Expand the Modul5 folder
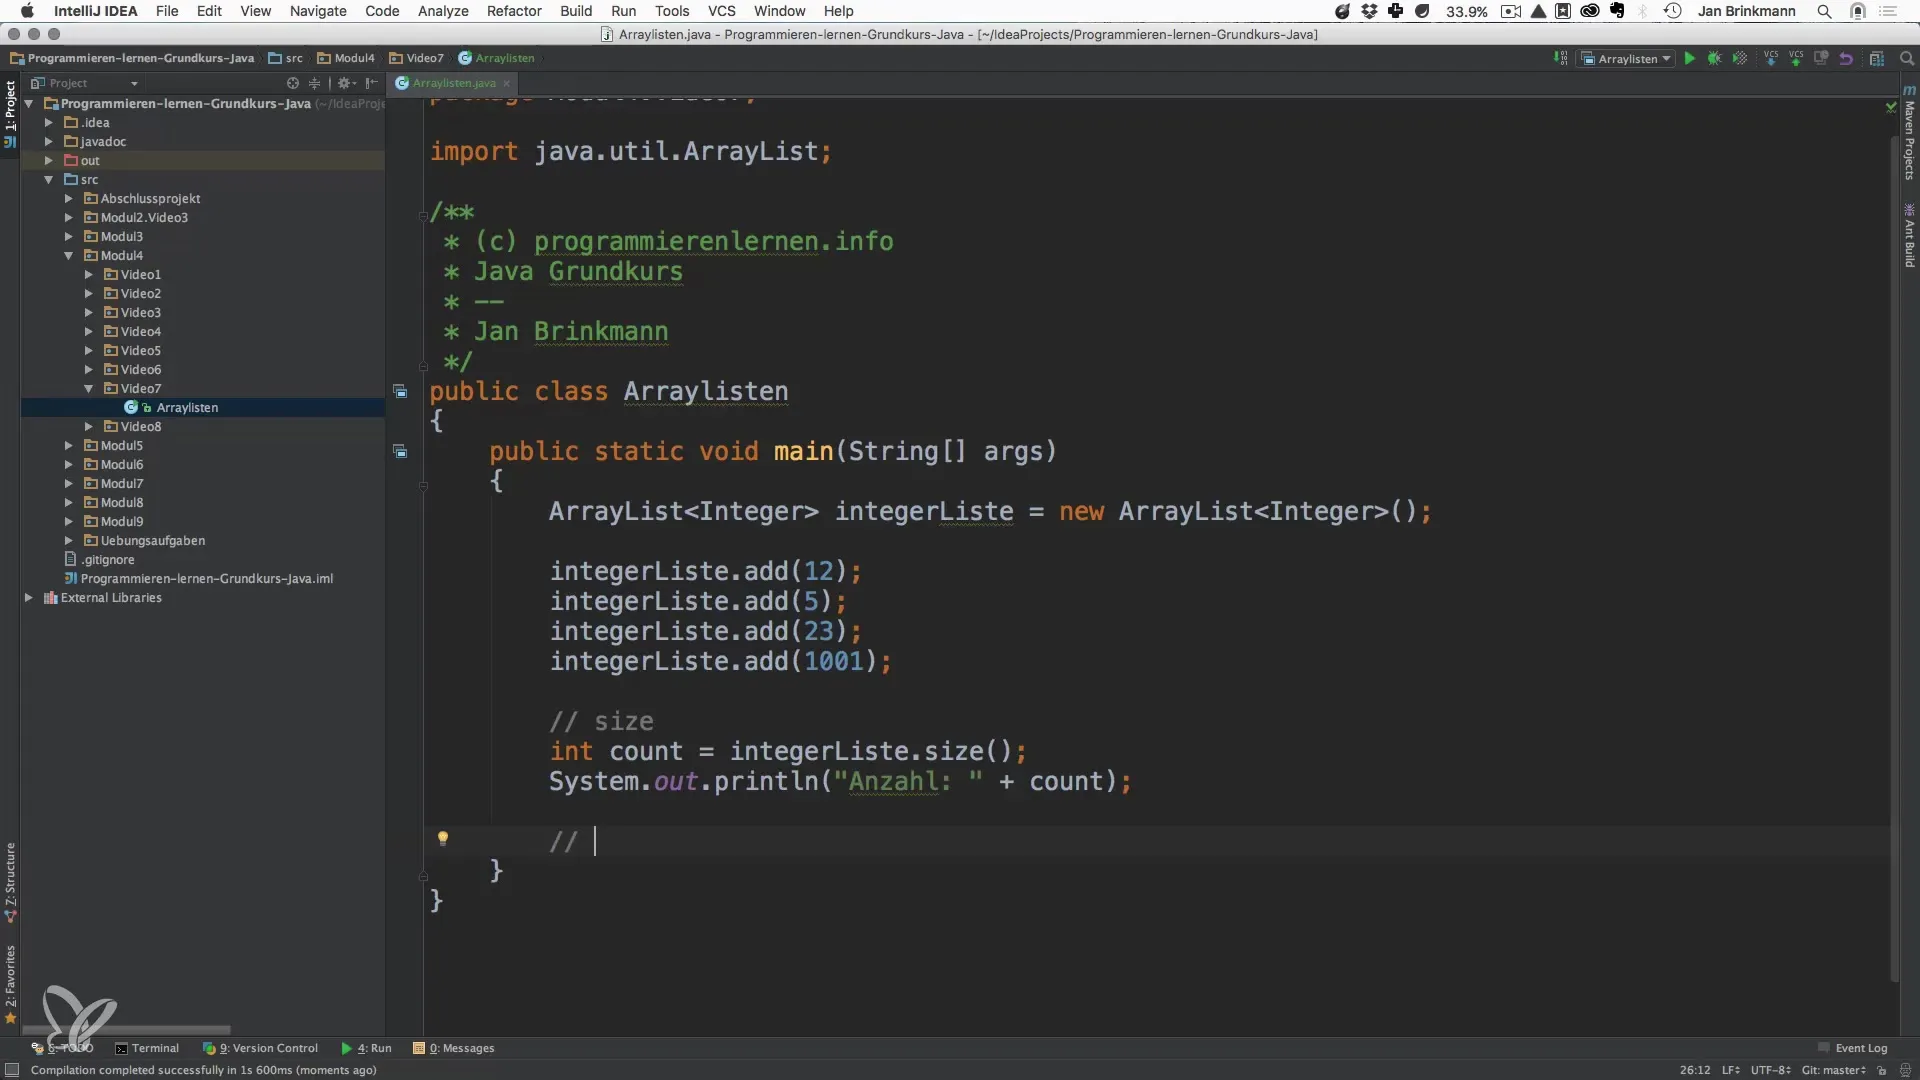 point(68,446)
